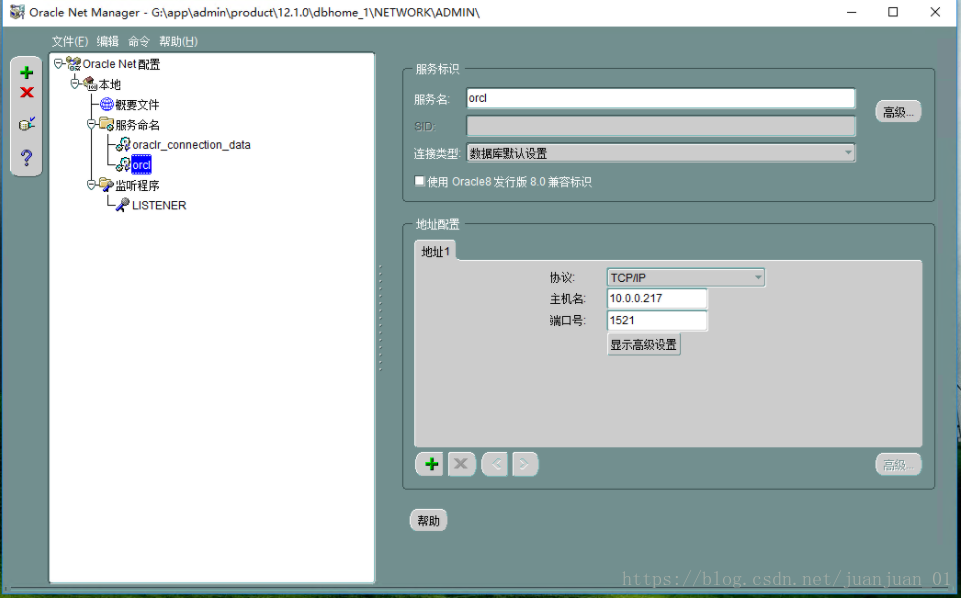This screenshot has width=963, height=599.
Task: Click the oraclr_connection_data service icon
Action: tap(123, 145)
